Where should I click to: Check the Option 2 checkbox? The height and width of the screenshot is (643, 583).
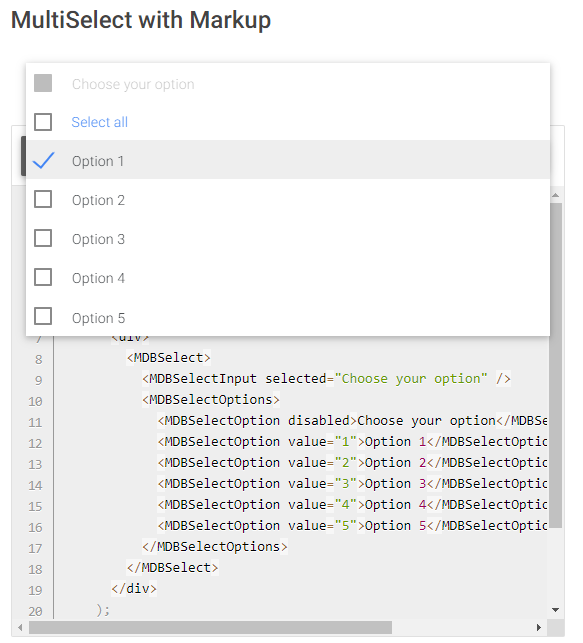tap(43, 199)
